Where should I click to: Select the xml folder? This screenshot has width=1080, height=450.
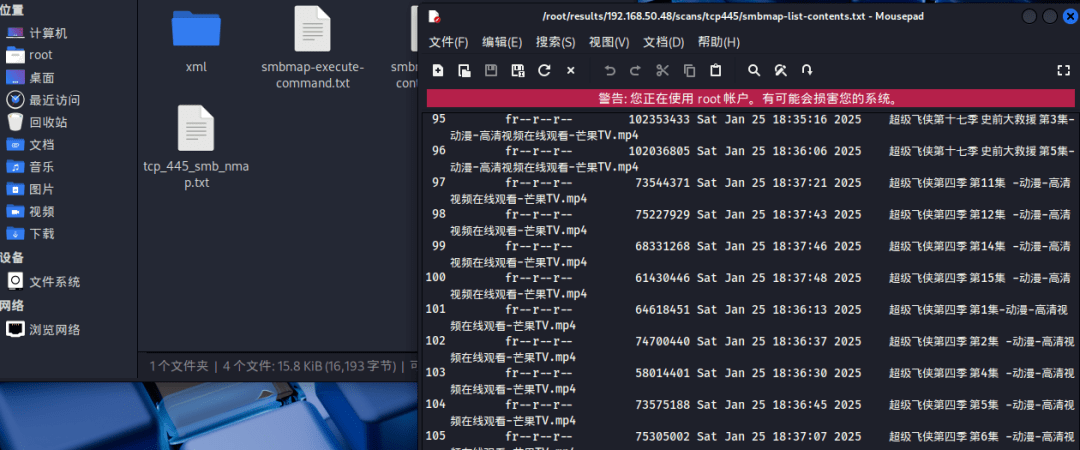pos(196,40)
